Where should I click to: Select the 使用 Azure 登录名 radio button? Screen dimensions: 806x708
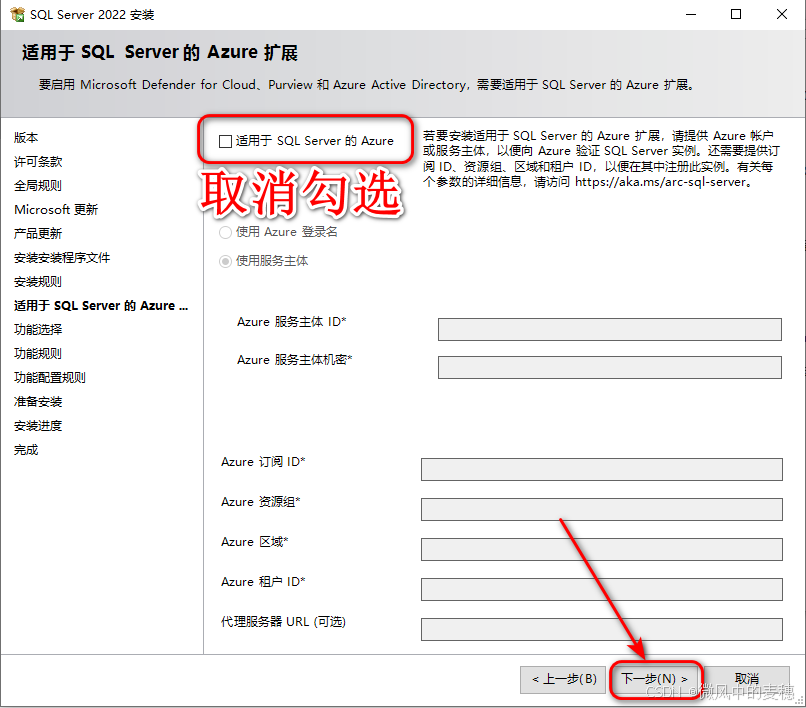225,232
